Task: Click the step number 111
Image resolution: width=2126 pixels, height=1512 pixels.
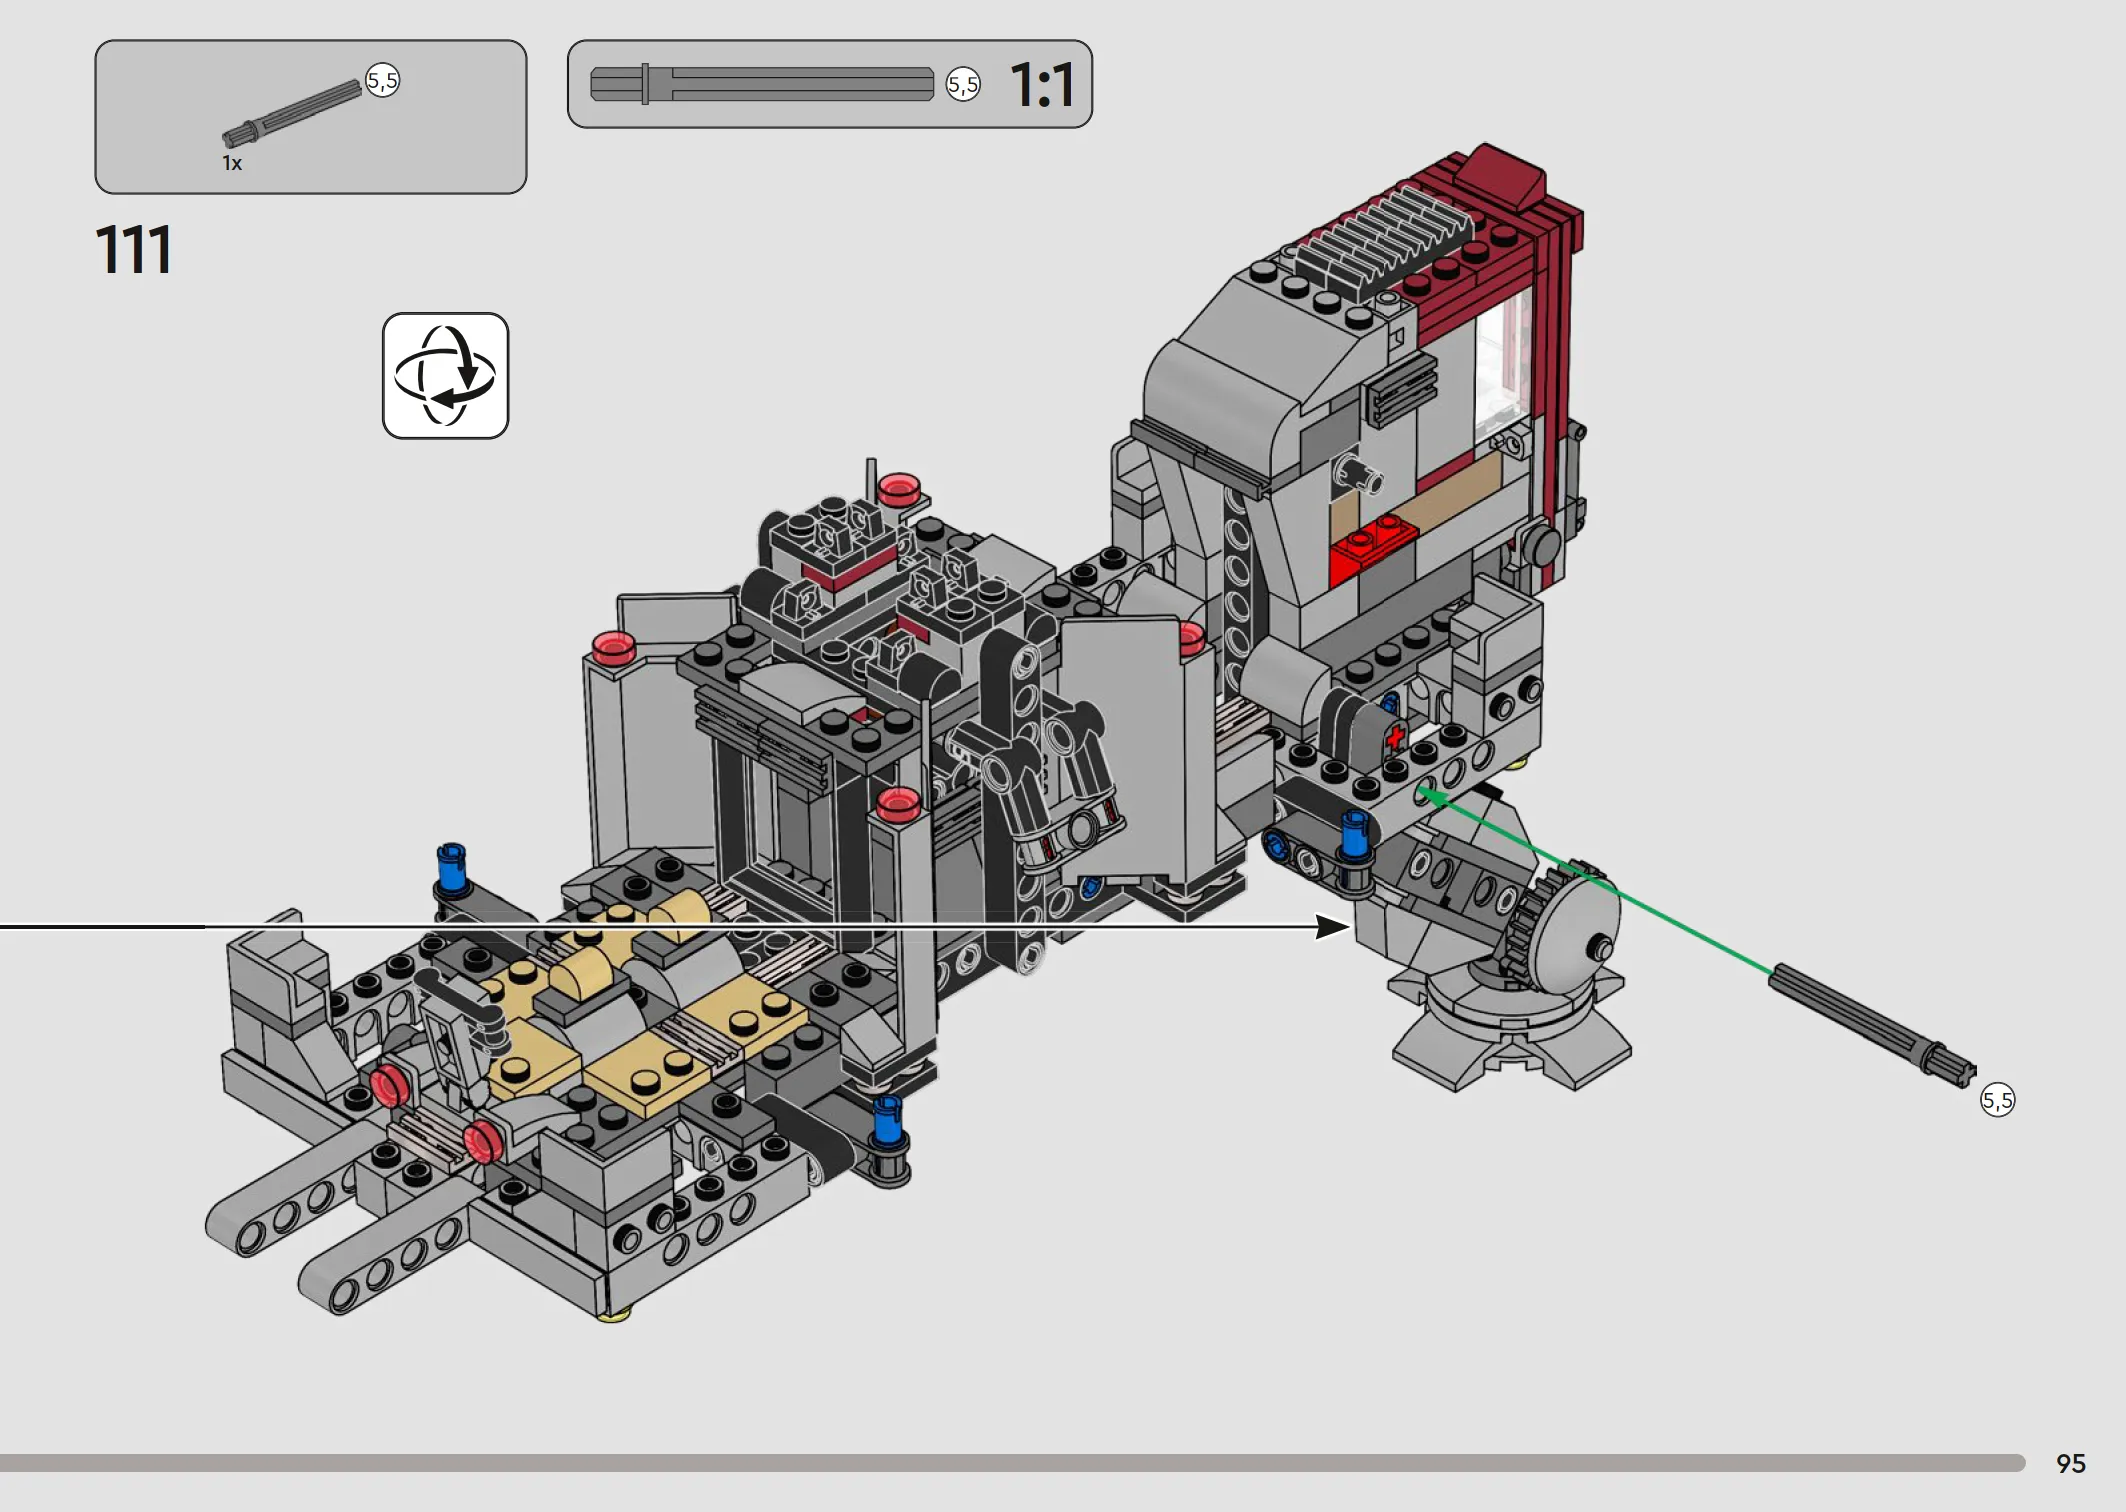Action: click(x=134, y=249)
